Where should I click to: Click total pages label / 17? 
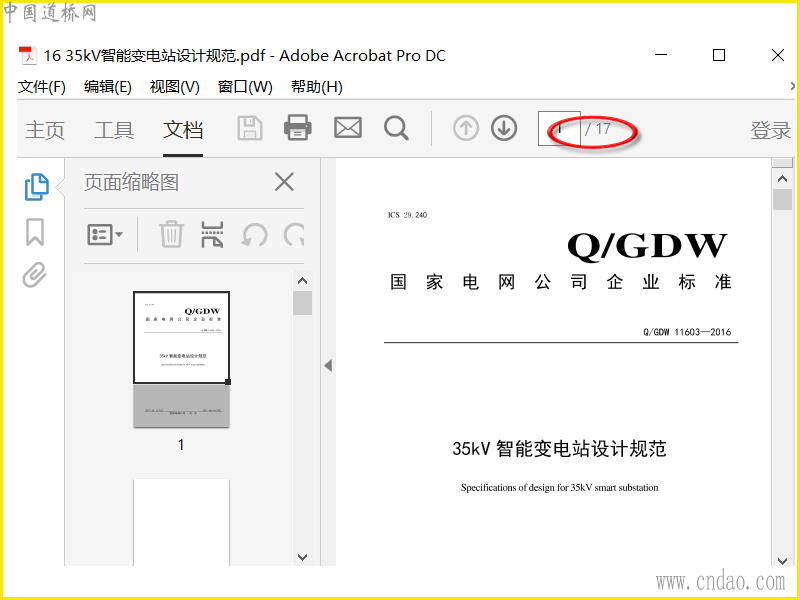coord(597,129)
